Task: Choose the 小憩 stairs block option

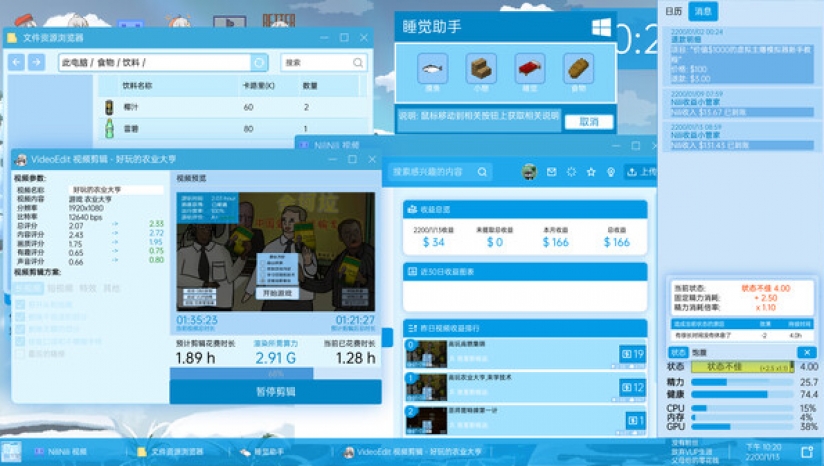Action: click(481, 68)
